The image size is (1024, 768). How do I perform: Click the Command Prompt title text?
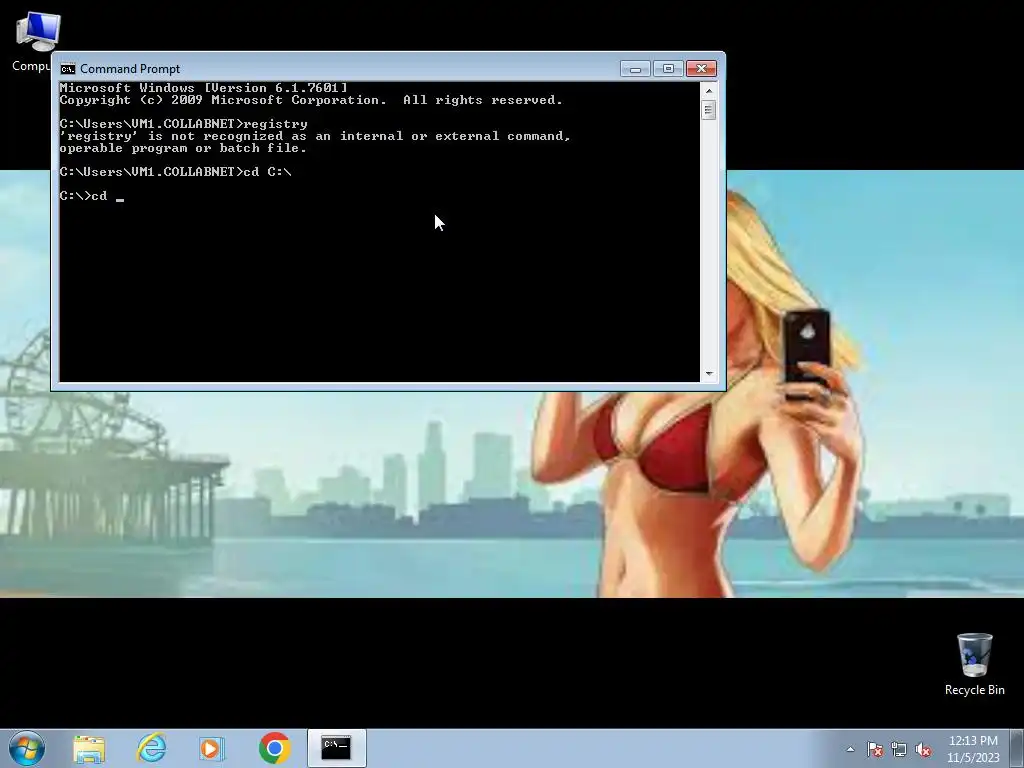[130, 69]
